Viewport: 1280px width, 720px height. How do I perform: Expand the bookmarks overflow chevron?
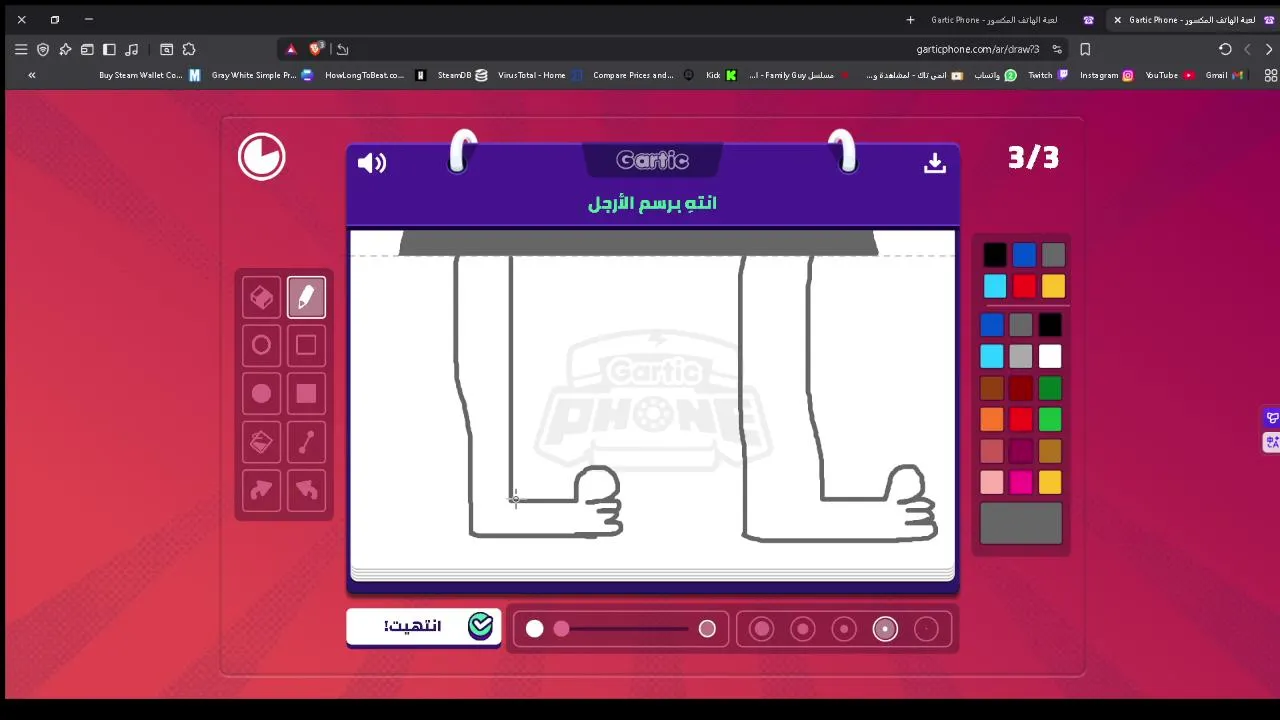[x=32, y=75]
